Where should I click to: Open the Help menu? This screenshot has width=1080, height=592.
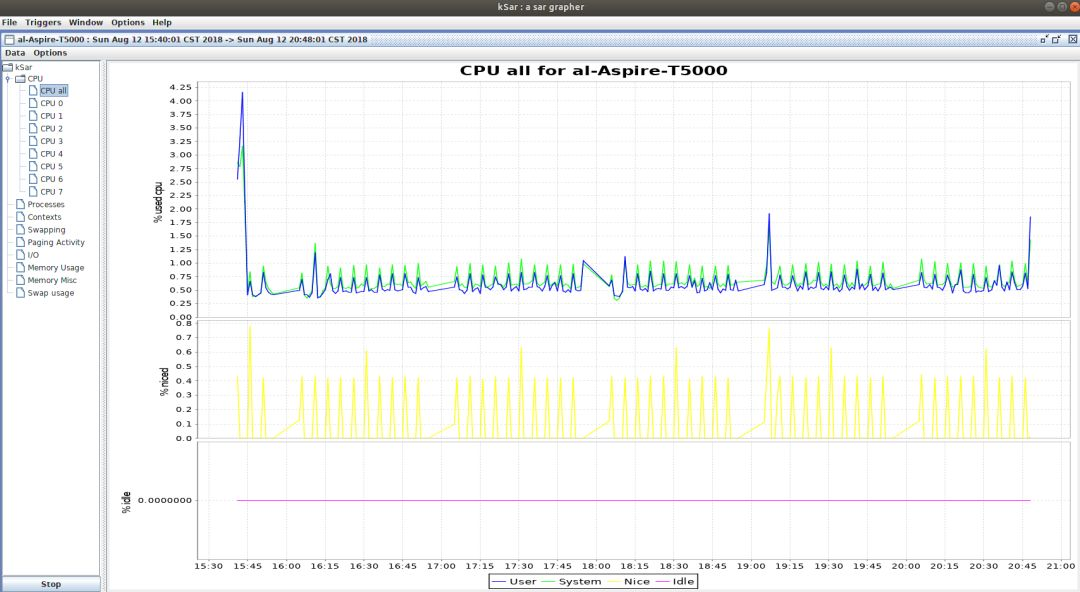[162, 22]
